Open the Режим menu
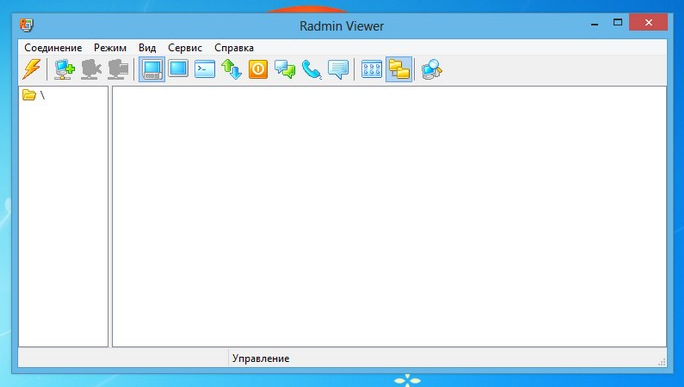Image resolution: width=684 pixels, height=387 pixels. (110, 48)
